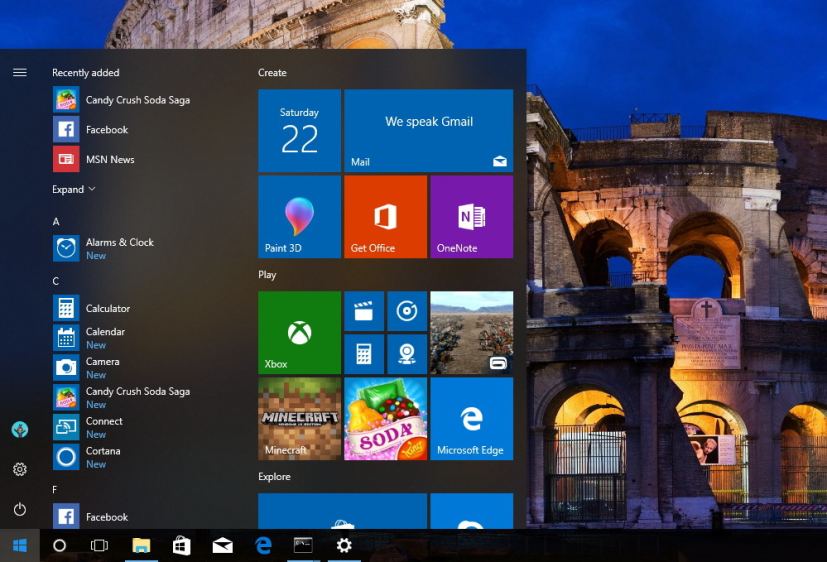Open Edge browser from the taskbar
This screenshot has height=562, width=827.
(263, 545)
